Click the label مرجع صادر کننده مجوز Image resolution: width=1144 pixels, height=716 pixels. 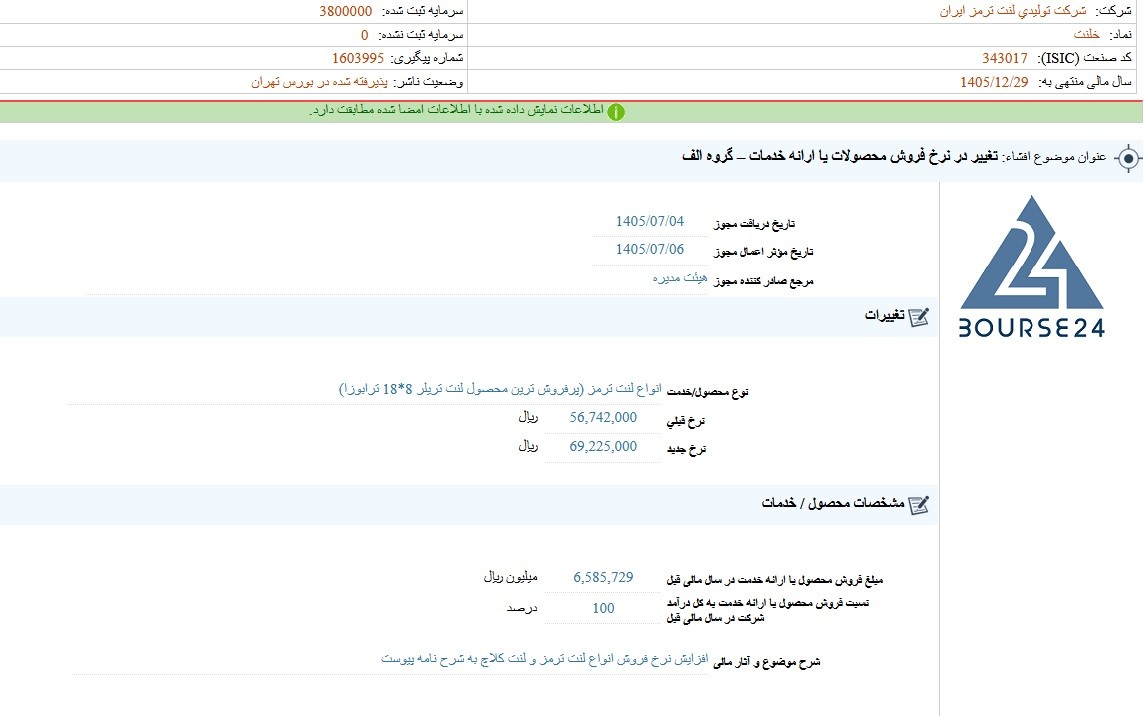tap(763, 281)
